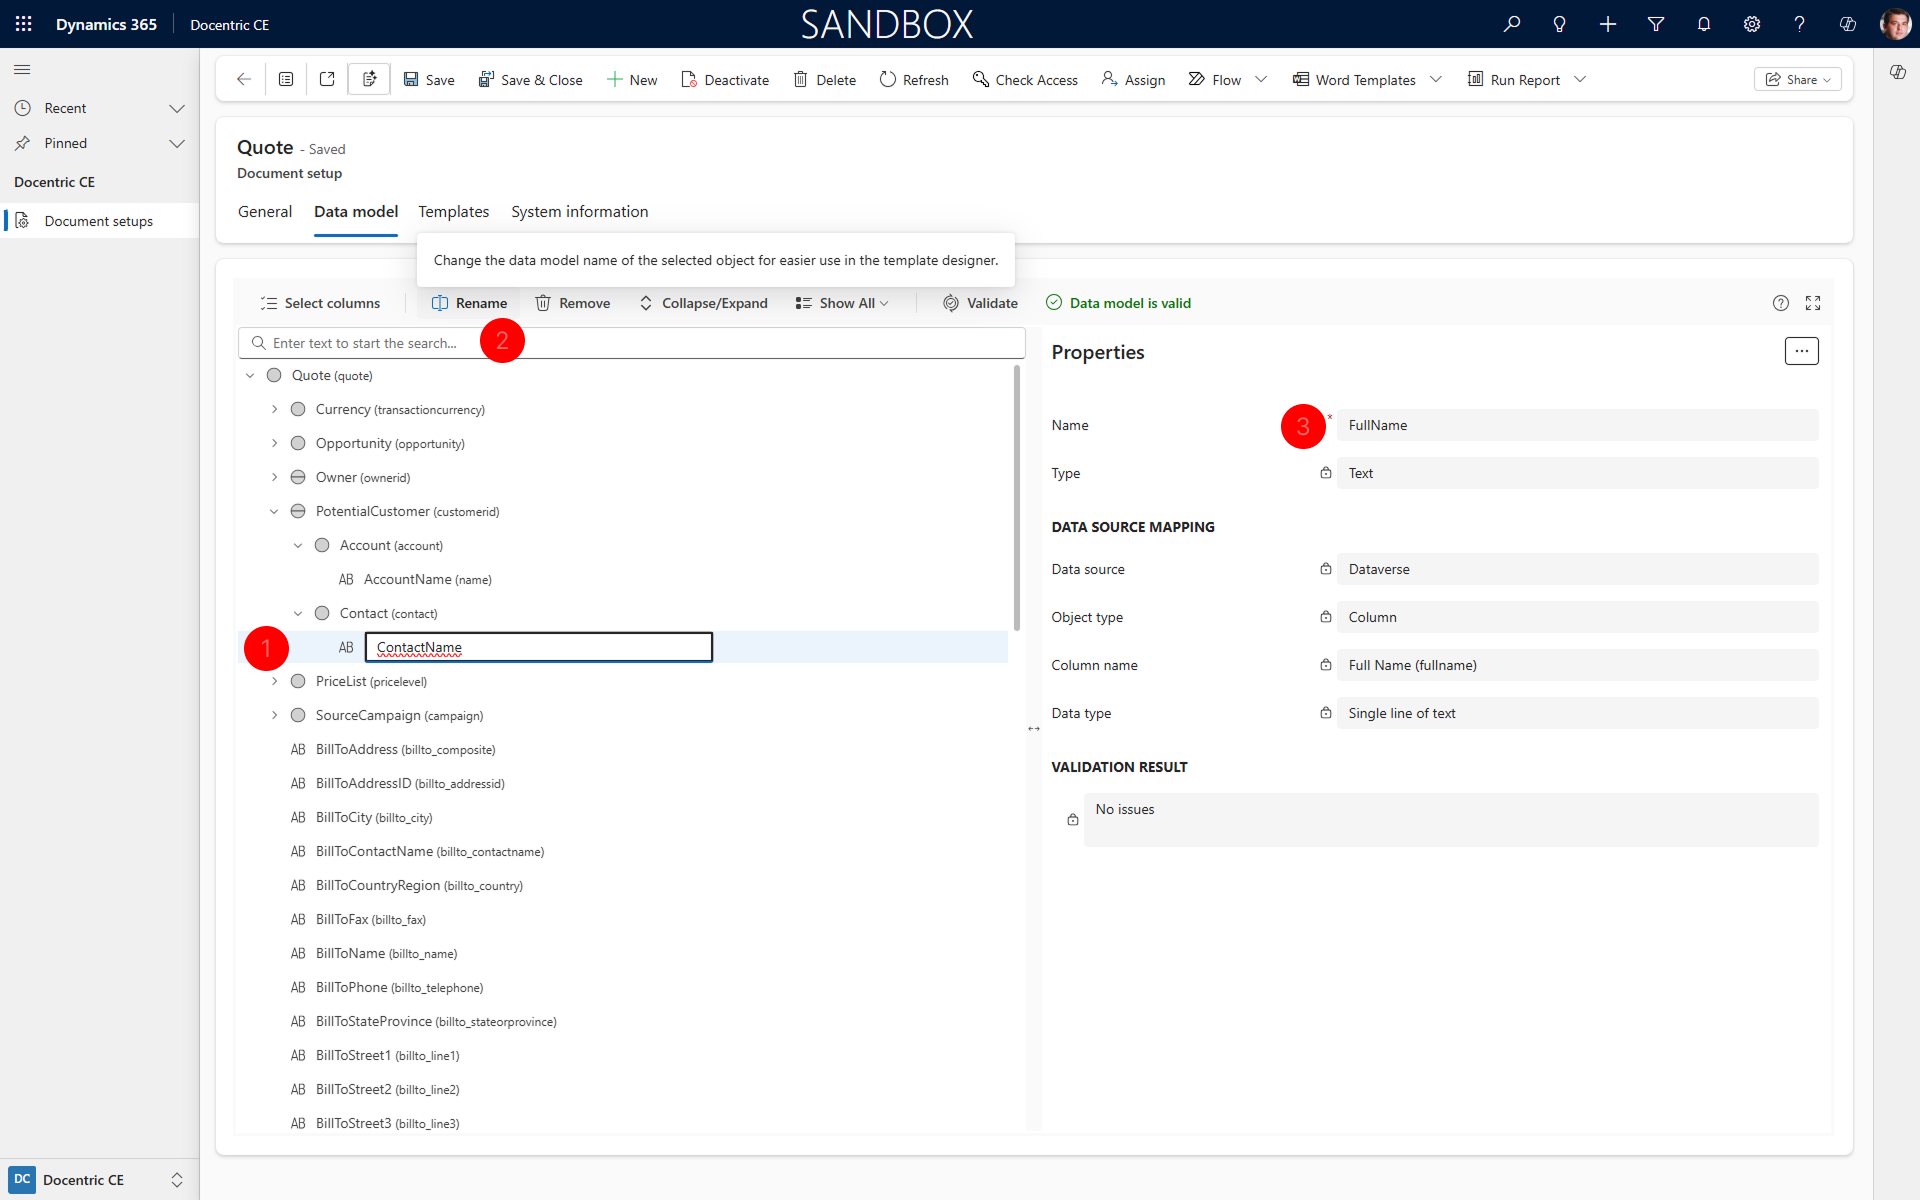Viewport: 1920px width, 1200px height.
Task: Select BillToPhone column in tree
Action: click(x=399, y=988)
